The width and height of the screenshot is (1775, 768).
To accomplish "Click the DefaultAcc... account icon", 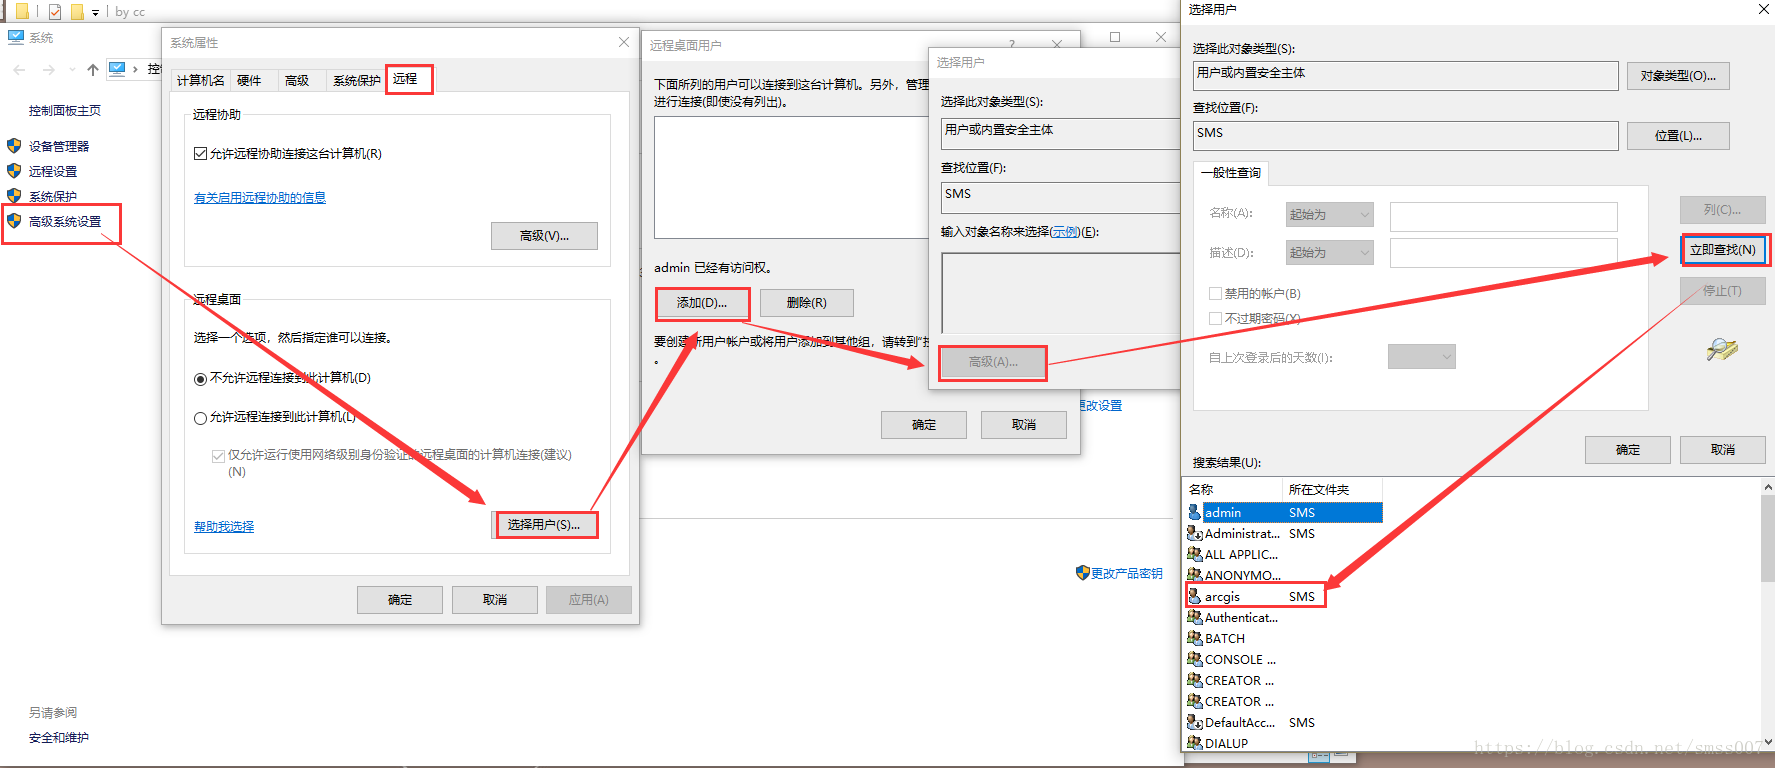I will click(1194, 722).
